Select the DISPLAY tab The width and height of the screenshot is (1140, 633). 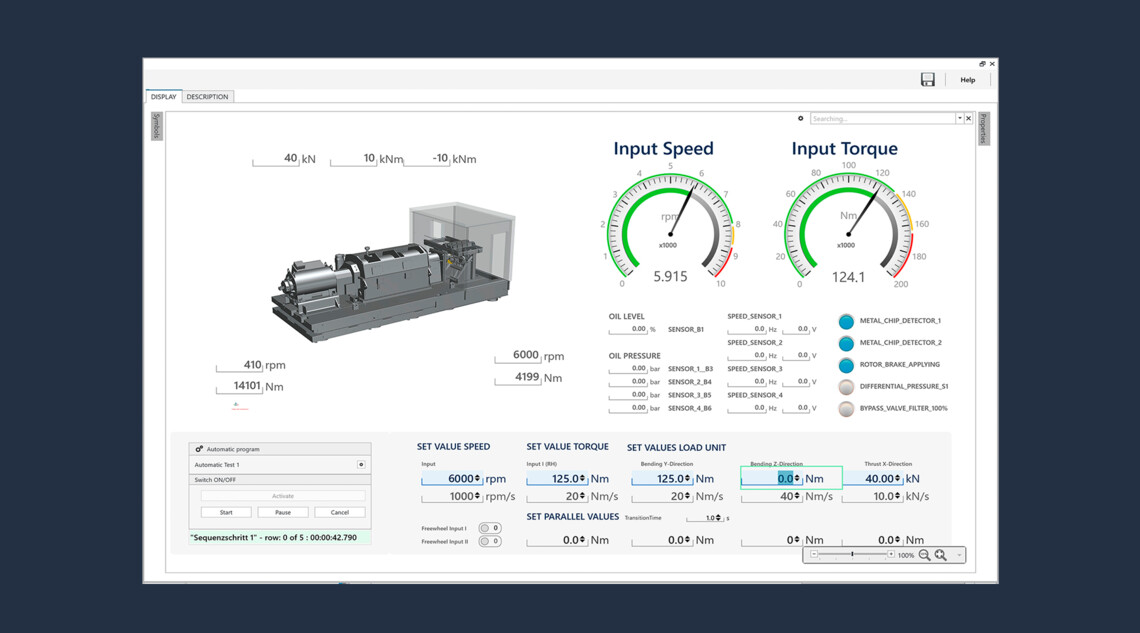[163, 96]
